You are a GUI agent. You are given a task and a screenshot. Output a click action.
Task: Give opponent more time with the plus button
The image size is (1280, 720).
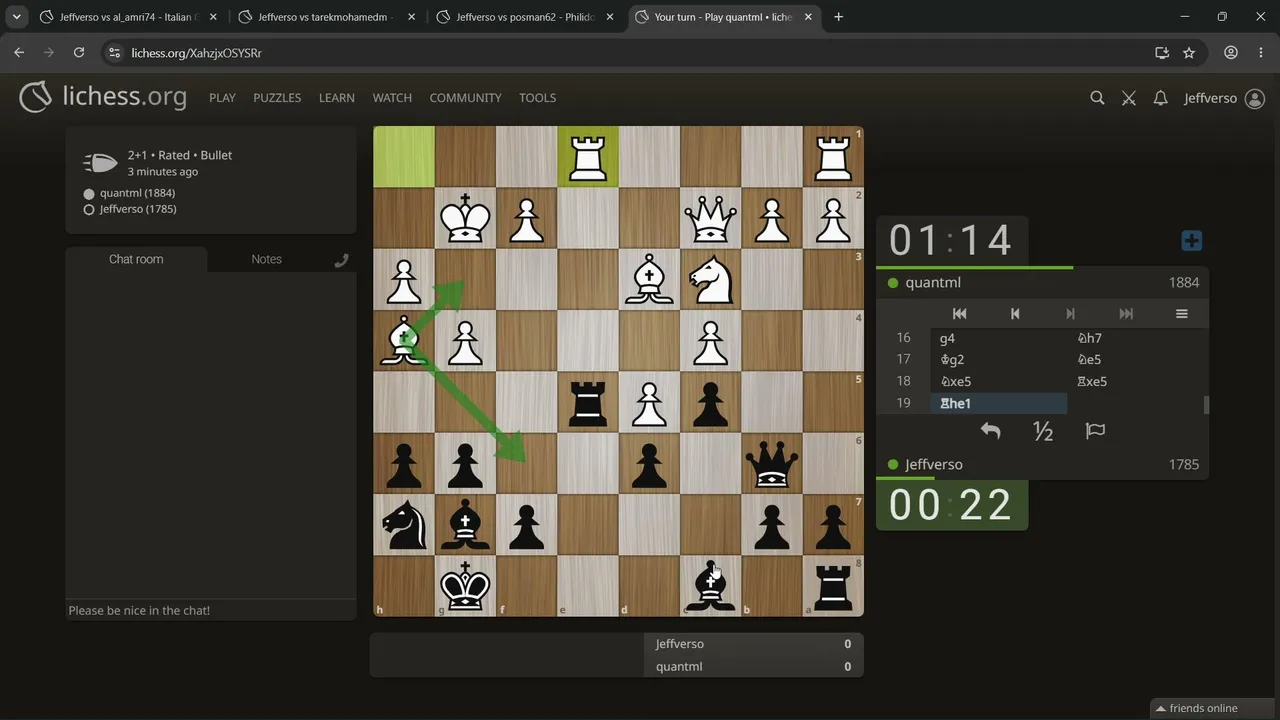[x=1191, y=241]
